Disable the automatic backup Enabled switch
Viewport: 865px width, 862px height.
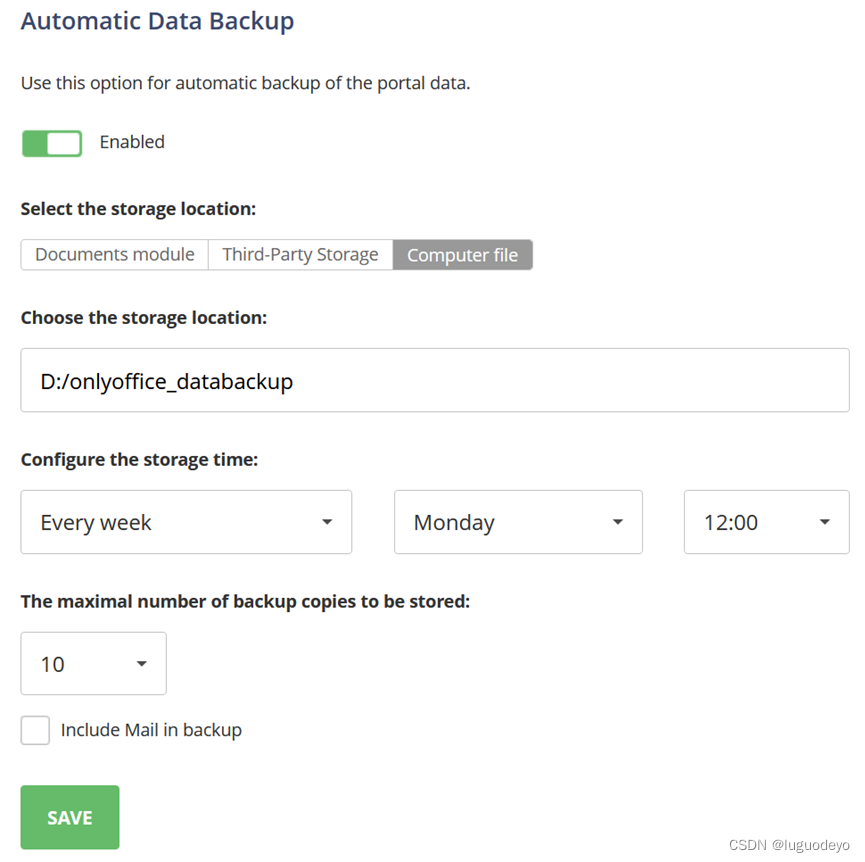52,143
